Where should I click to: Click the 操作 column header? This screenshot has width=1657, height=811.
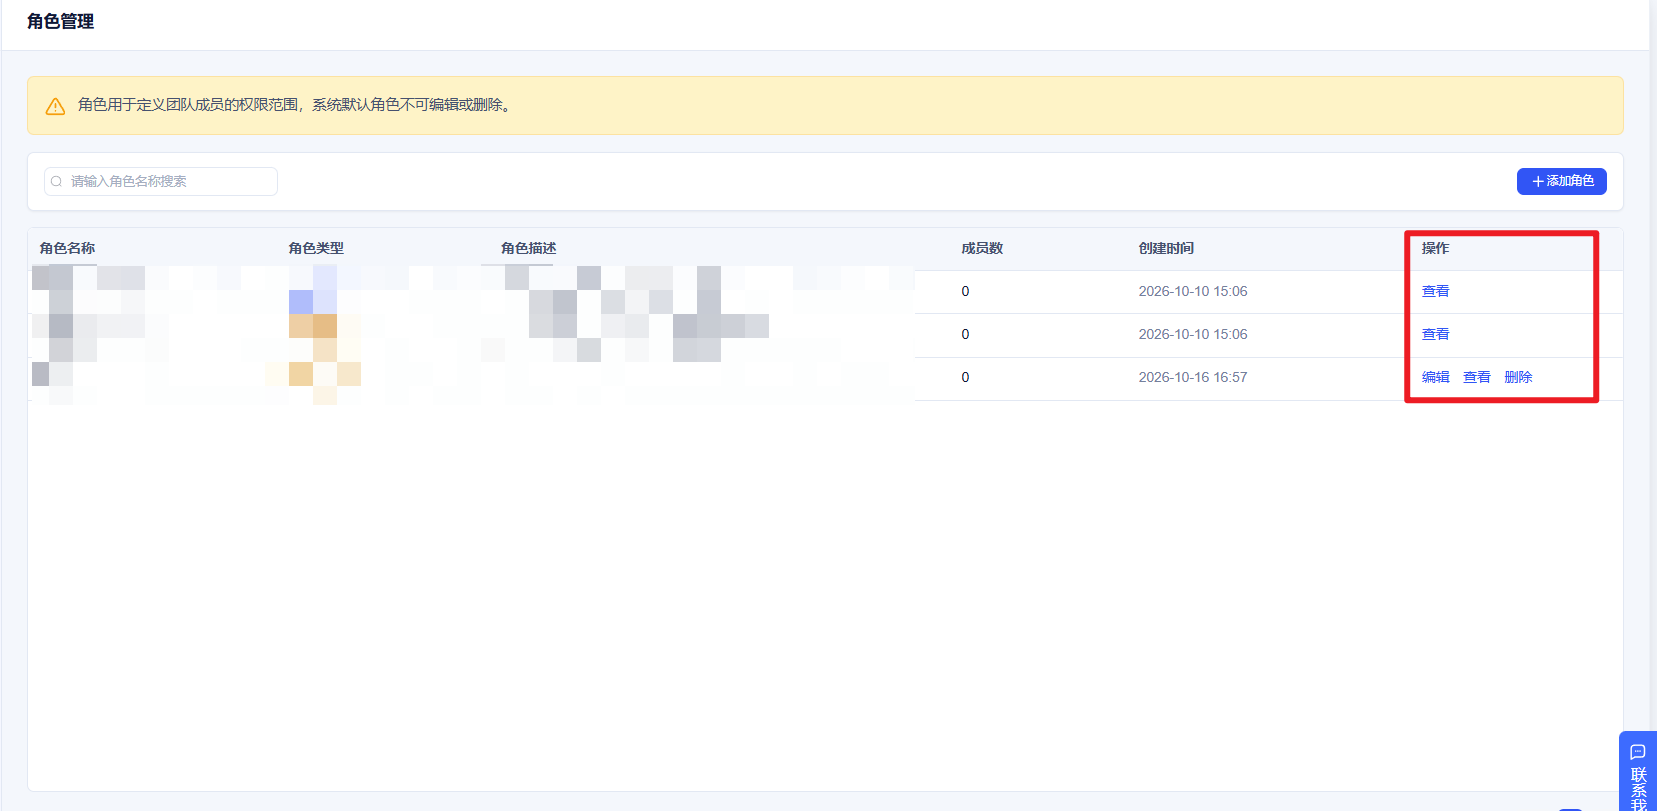pyautogui.click(x=1436, y=248)
